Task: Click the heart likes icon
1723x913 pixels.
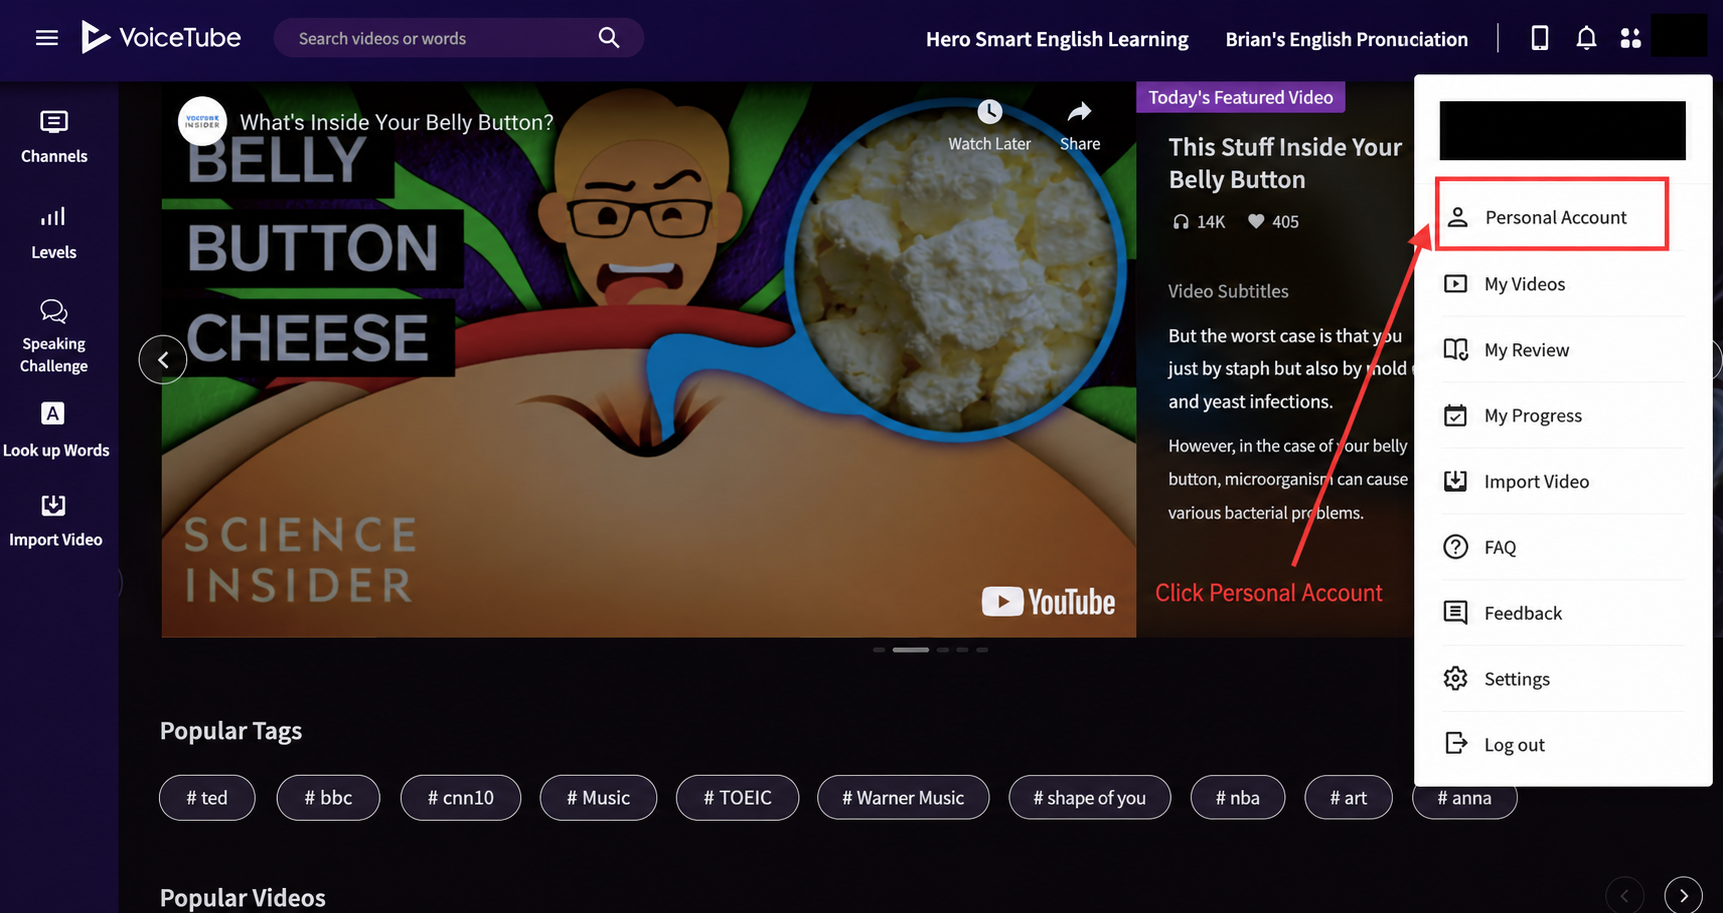Action: (x=1256, y=222)
